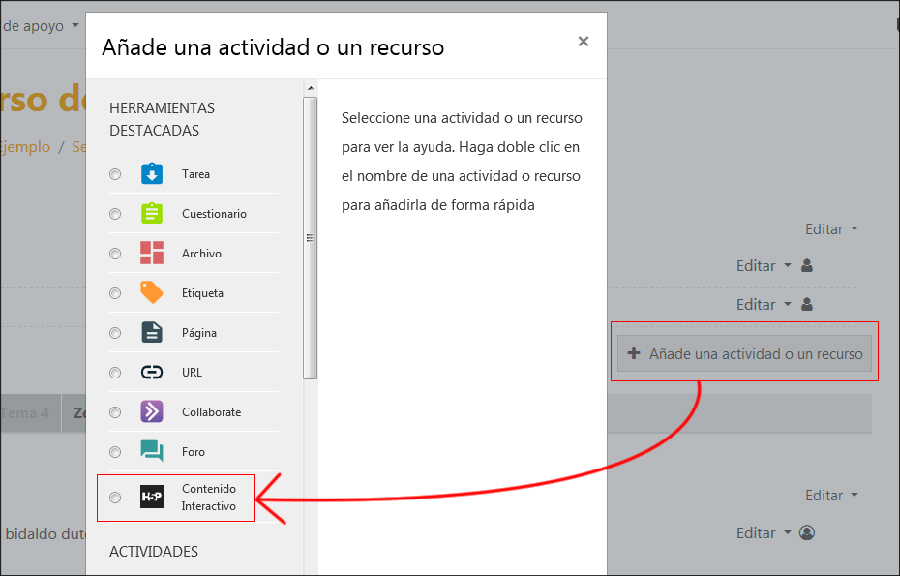Select the Foro radio button
The image size is (900, 576).
(x=115, y=452)
